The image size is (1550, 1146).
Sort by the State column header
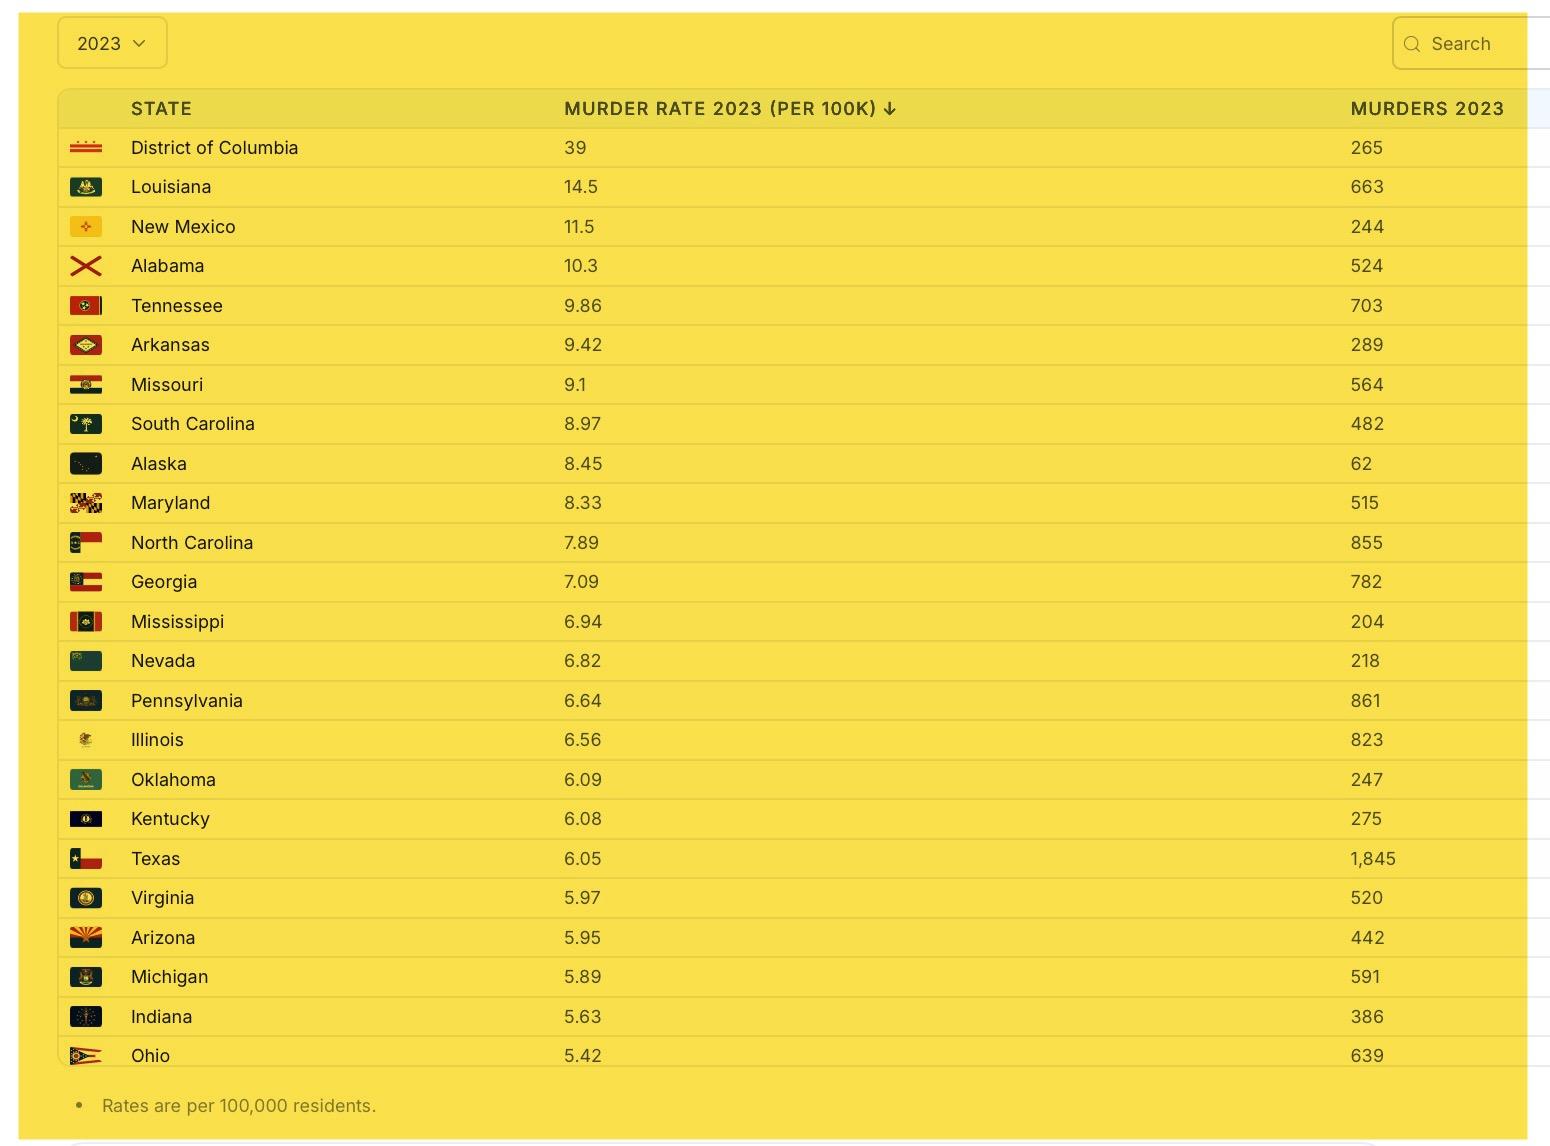point(161,108)
